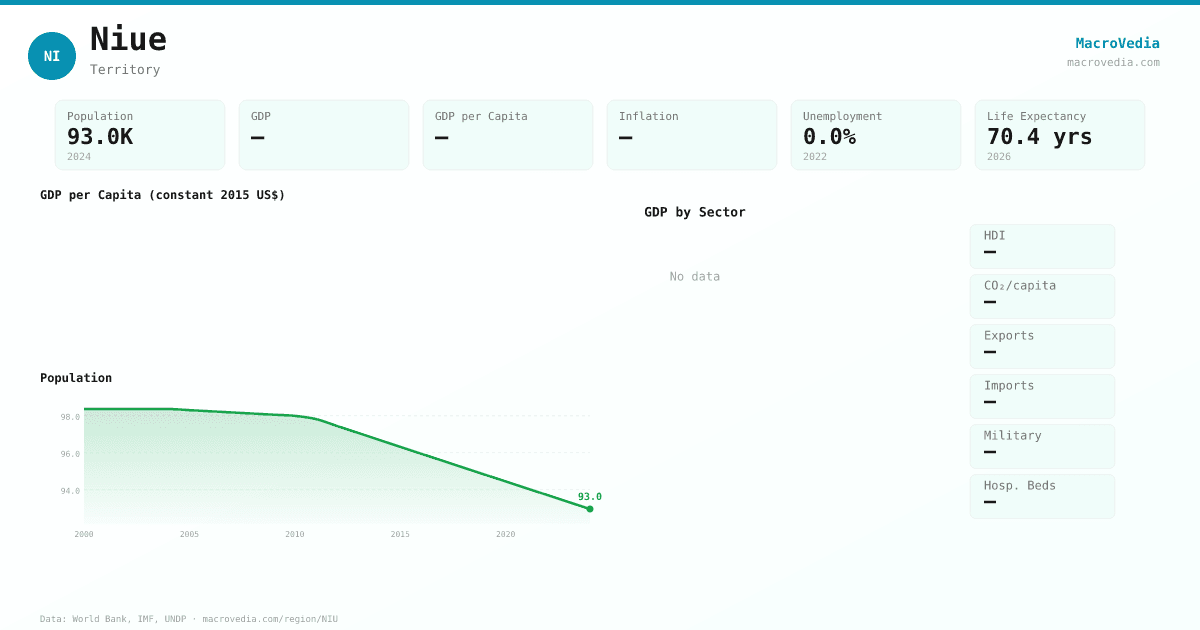Open the Life Expectancy card

click(x=1059, y=135)
